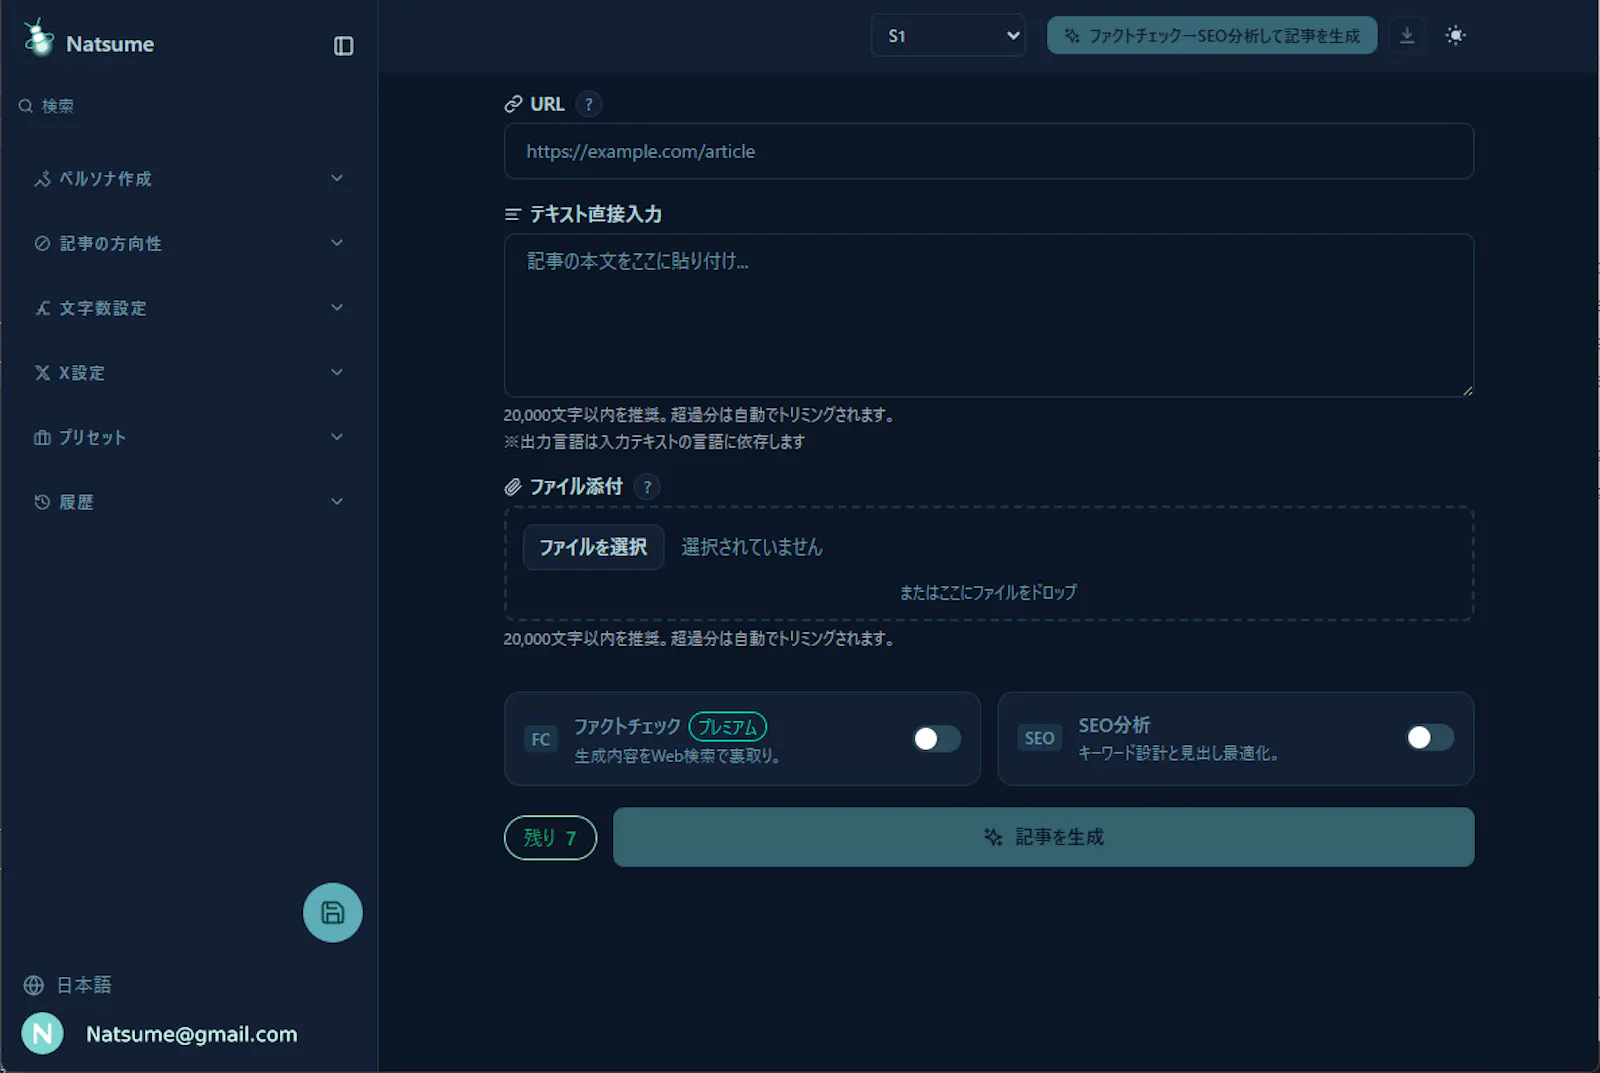Enable the SEO分析 toggle switch
Image resolution: width=1600 pixels, height=1073 pixels.
click(x=1430, y=738)
